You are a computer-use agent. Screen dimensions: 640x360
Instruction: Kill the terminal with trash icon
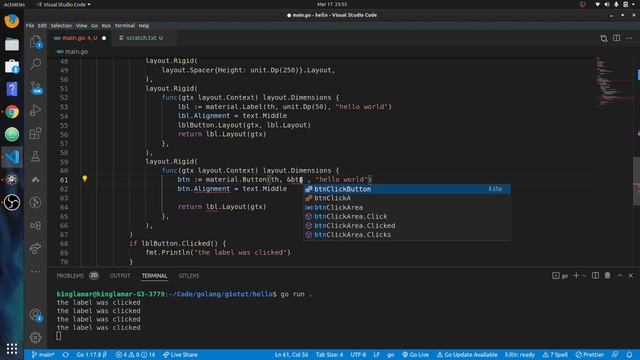pyautogui.click(x=607, y=276)
